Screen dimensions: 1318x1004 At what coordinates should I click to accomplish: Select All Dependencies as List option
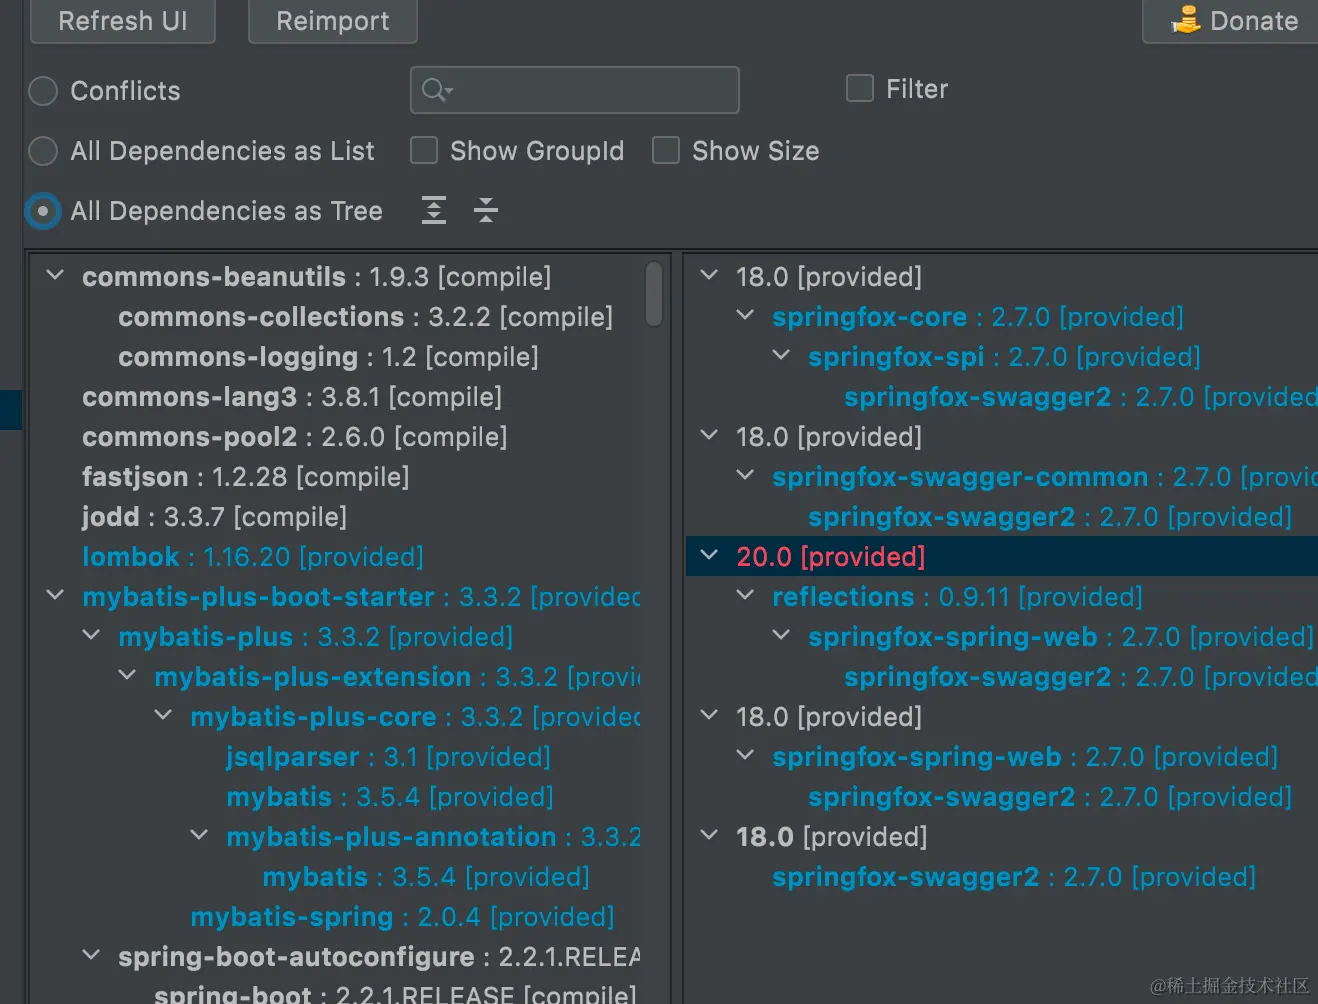43,151
